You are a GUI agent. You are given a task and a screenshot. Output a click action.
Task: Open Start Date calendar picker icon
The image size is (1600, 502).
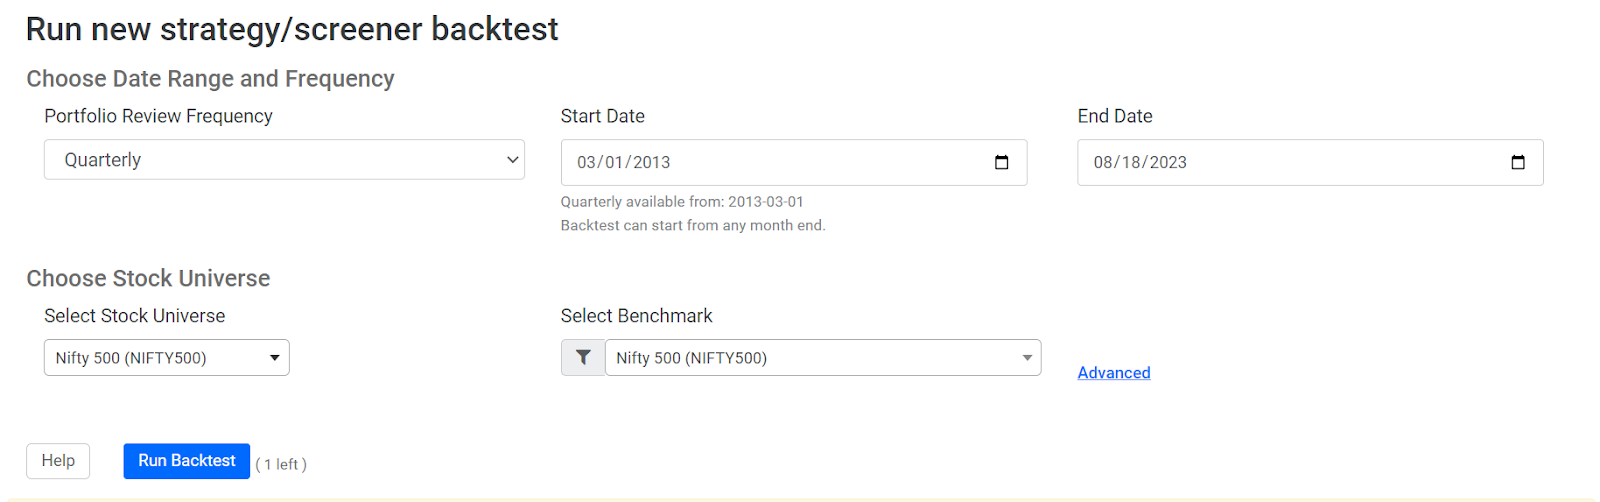click(1001, 162)
